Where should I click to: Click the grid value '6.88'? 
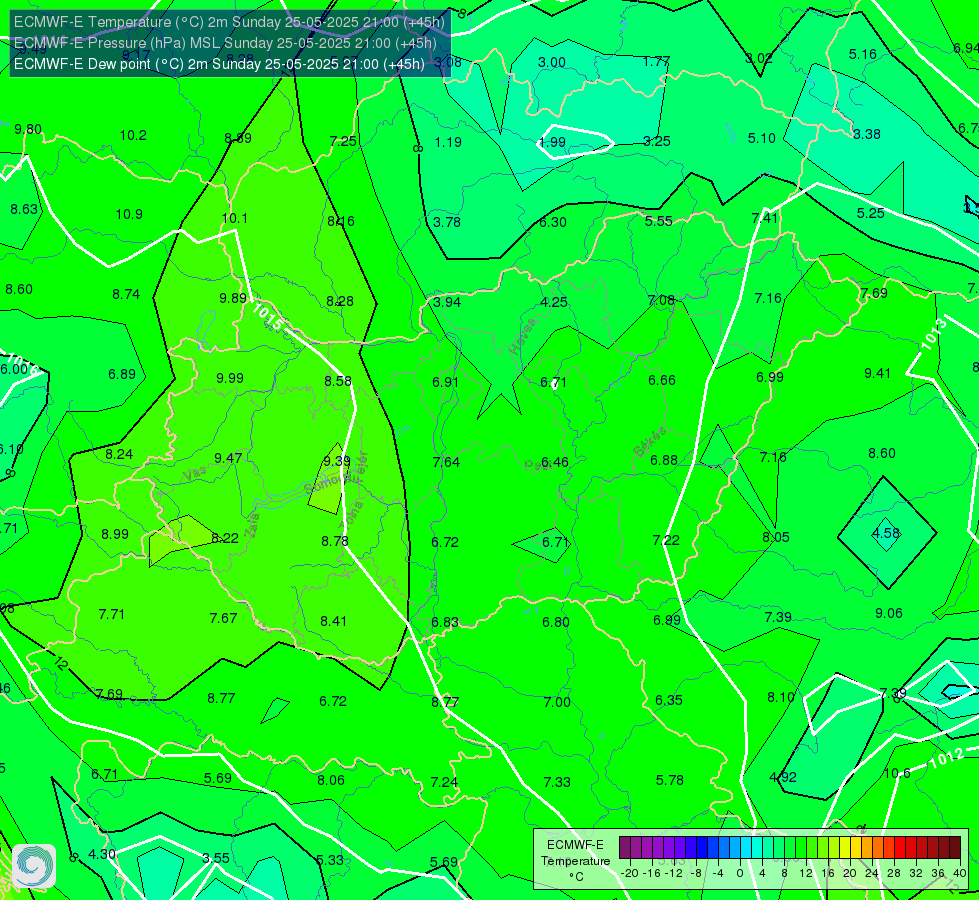[664, 460]
